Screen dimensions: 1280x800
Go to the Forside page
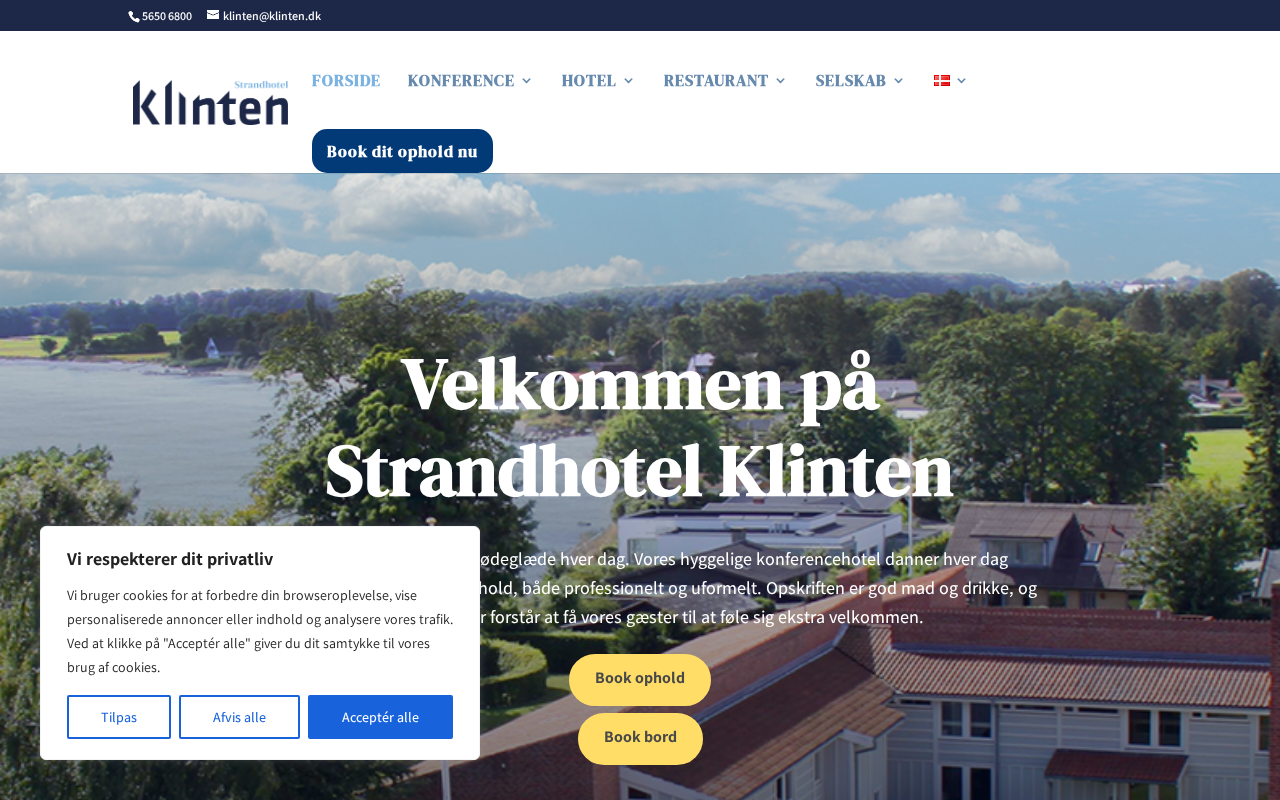[x=346, y=81]
